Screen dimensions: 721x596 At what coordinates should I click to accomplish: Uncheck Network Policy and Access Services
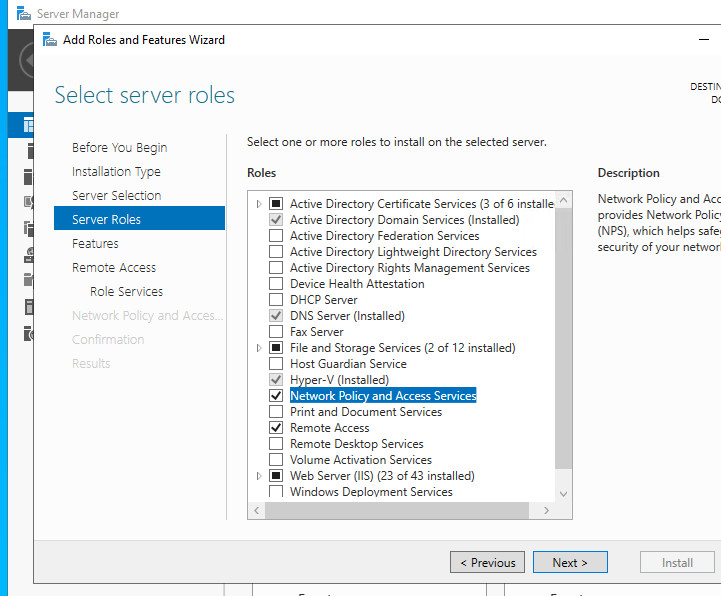pos(276,396)
